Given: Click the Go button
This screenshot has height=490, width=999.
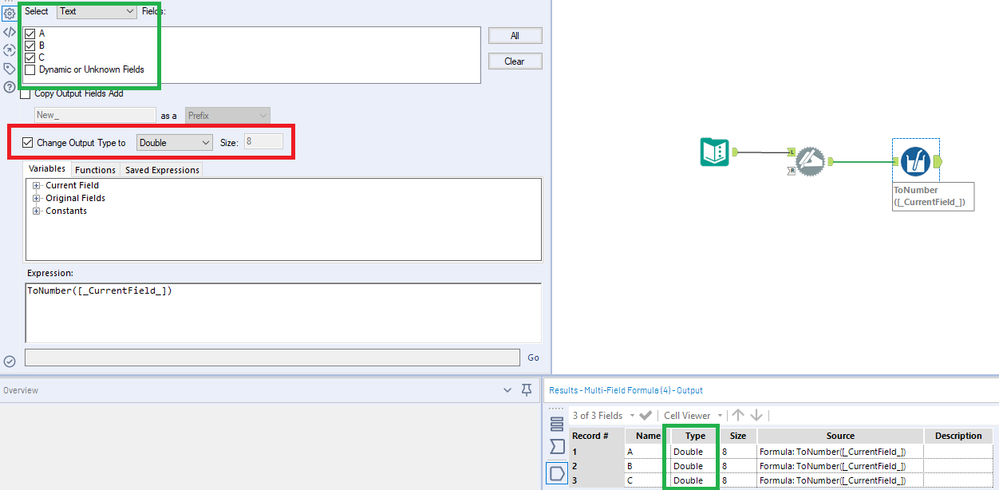Looking at the screenshot, I should 533,358.
